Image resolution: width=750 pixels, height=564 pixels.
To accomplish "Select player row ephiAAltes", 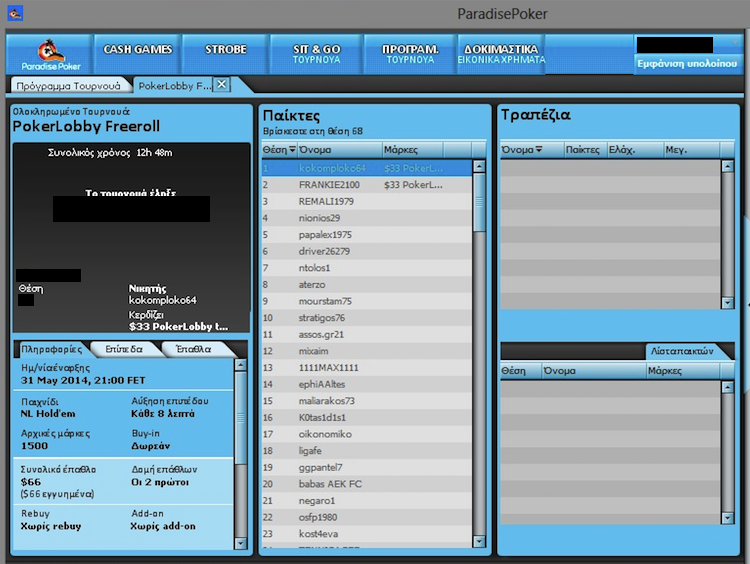I will pos(366,384).
